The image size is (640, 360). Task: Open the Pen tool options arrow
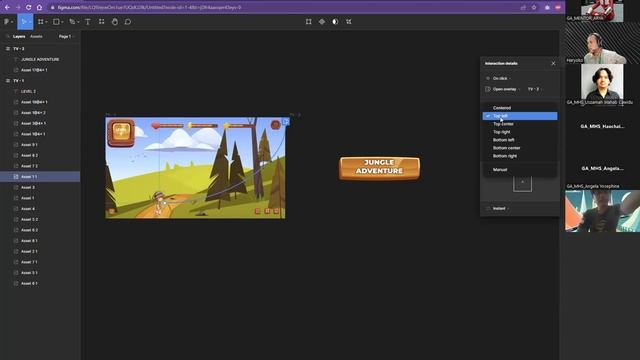point(78,22)
